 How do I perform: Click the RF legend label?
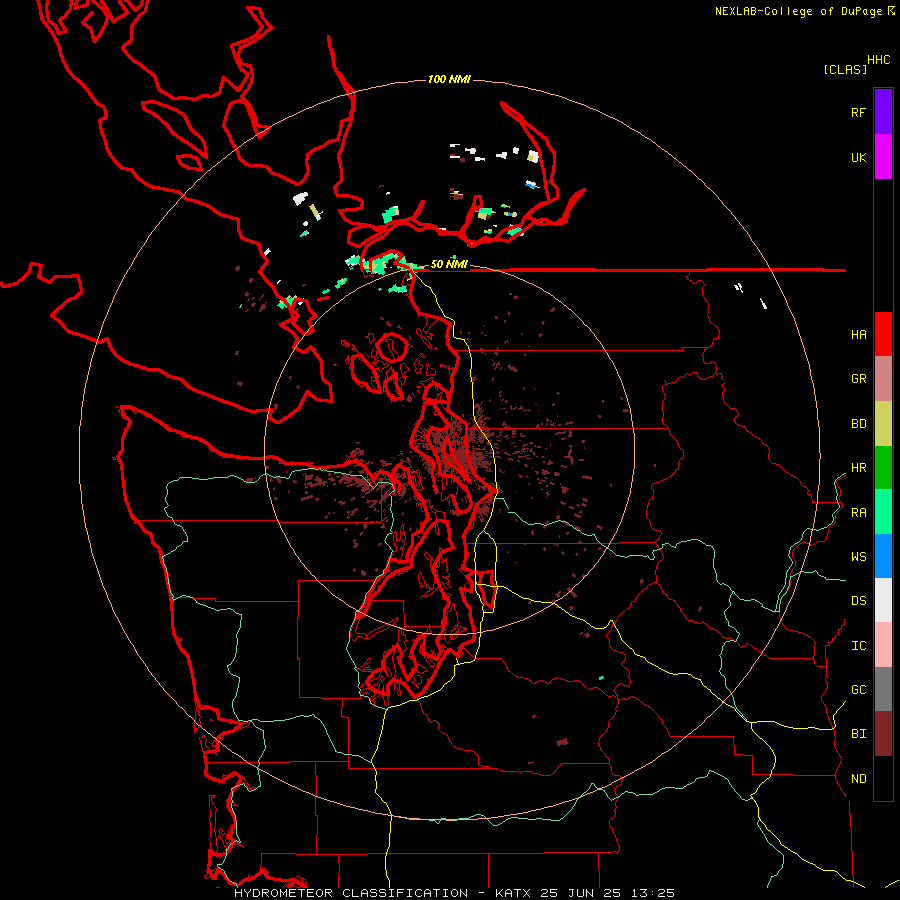pos(859,112)
